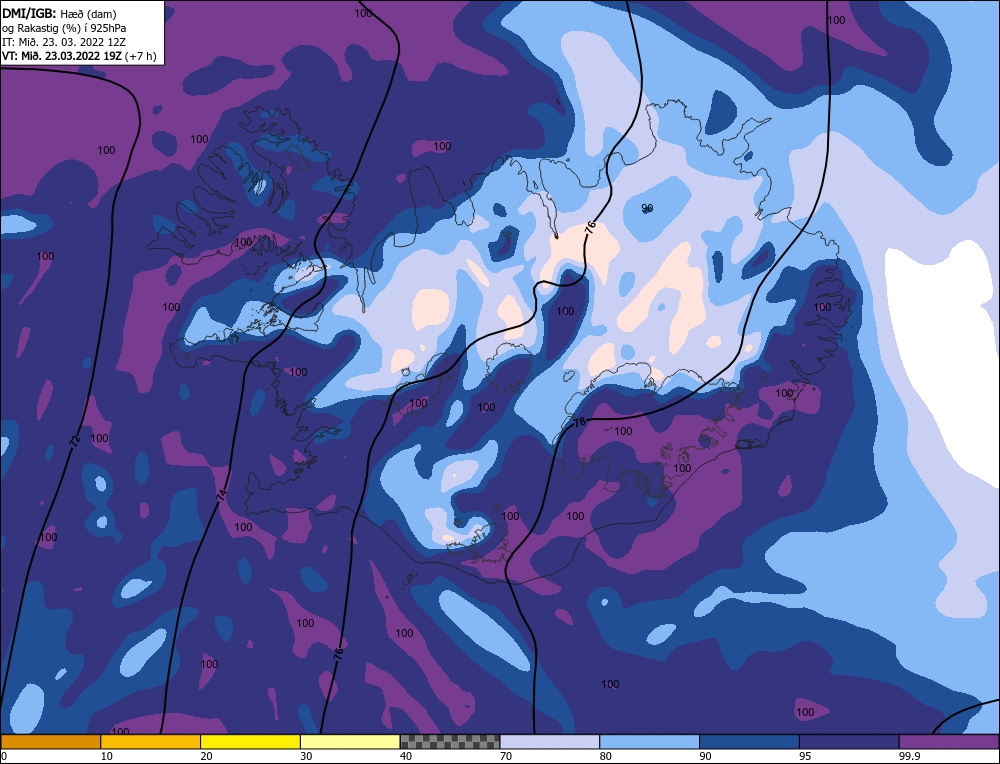Click the '10' legend scale value
Screen dimensions: 1000x764
pyautogui.click(x=107, y=756)
